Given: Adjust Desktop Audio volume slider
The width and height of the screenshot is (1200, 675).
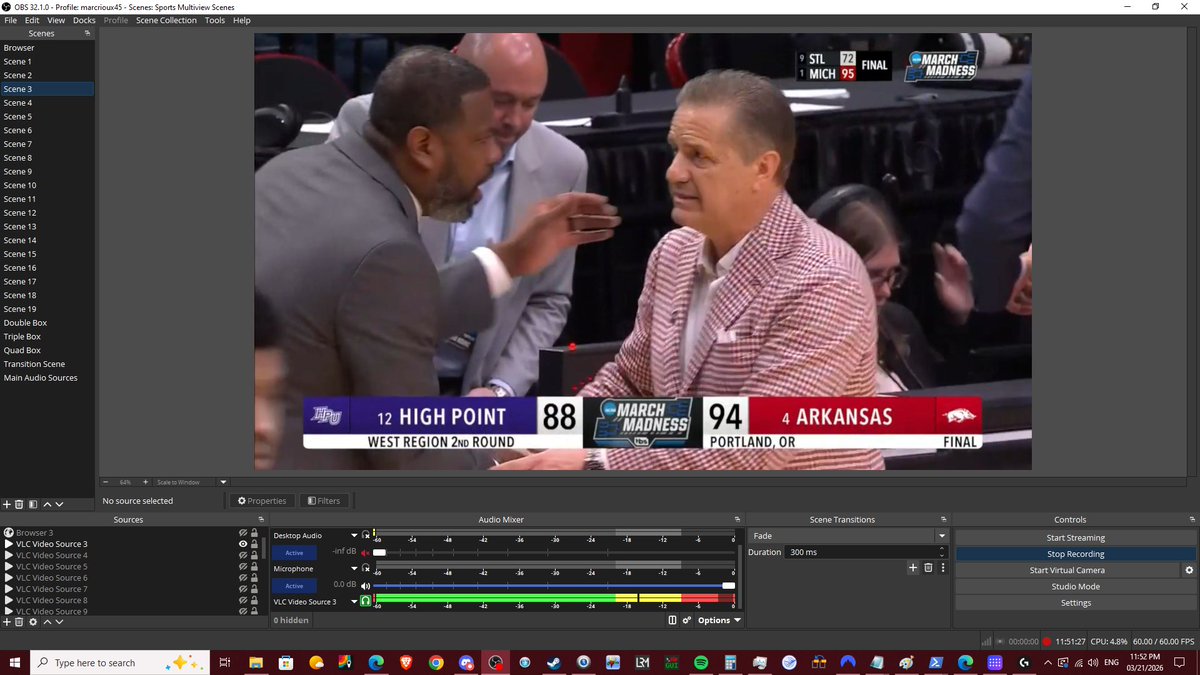Looking at the screenshot, I should coord(379,552).
